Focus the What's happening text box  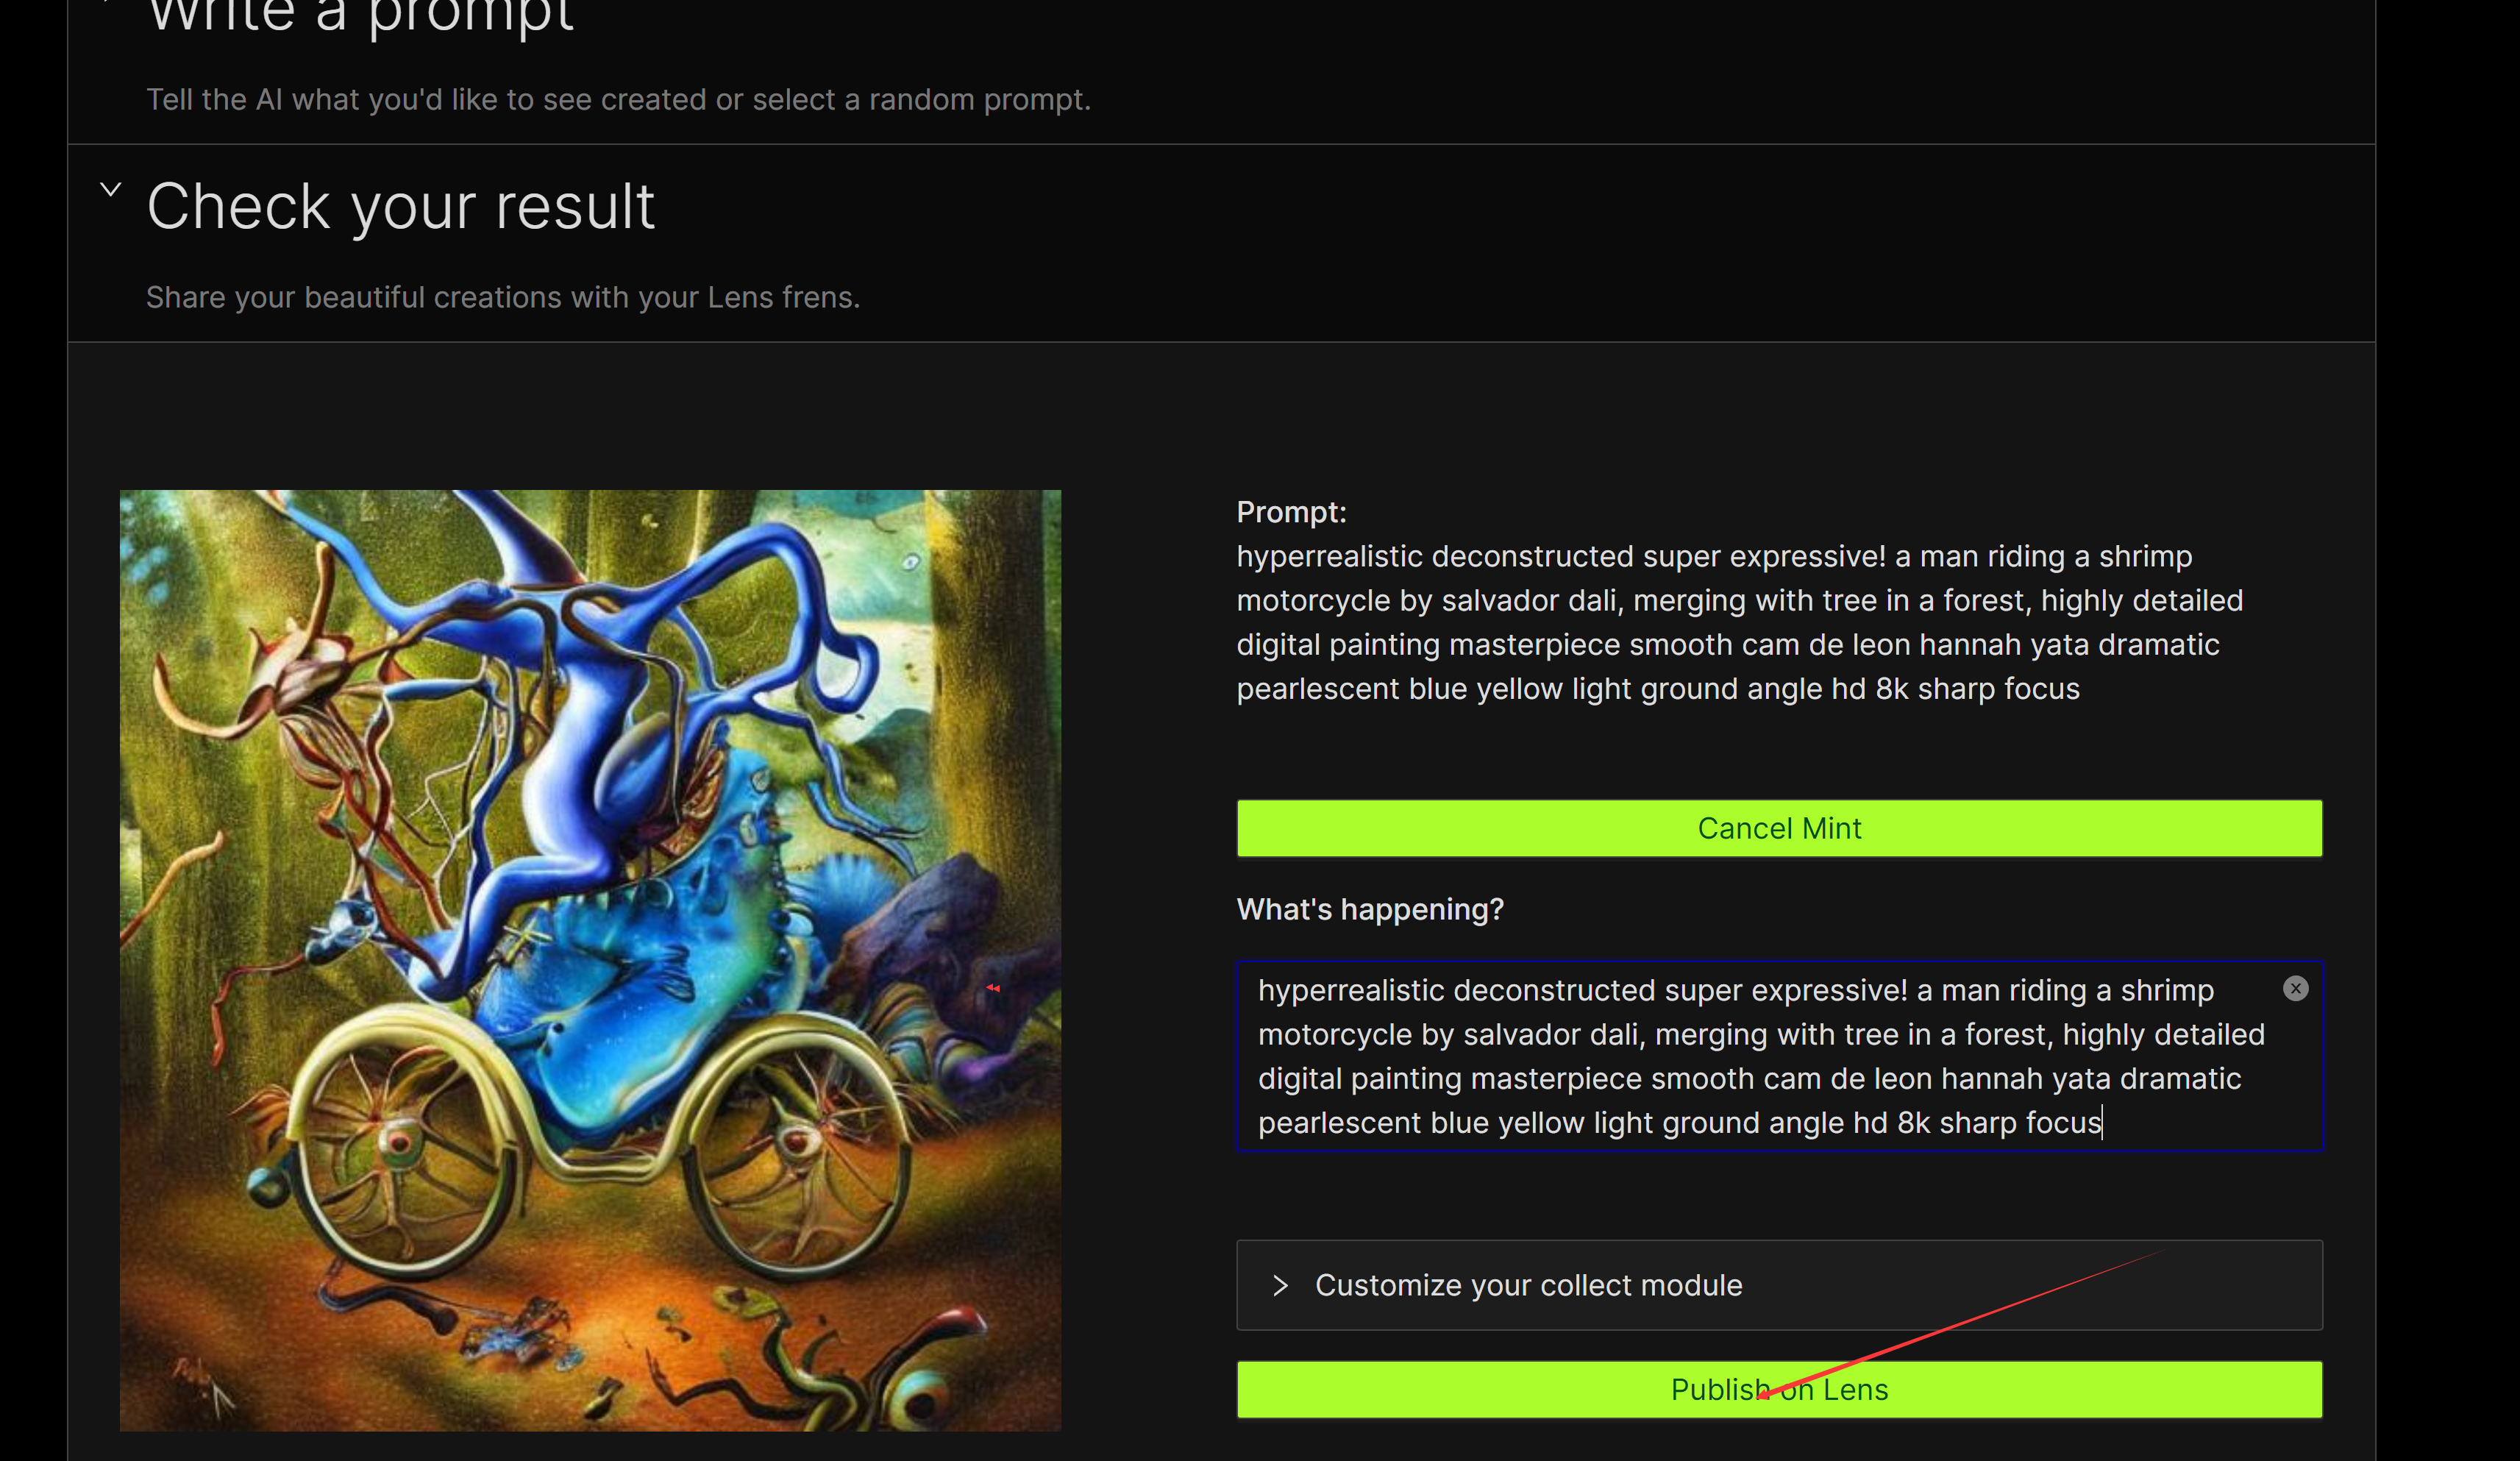coord(1779,1056)
